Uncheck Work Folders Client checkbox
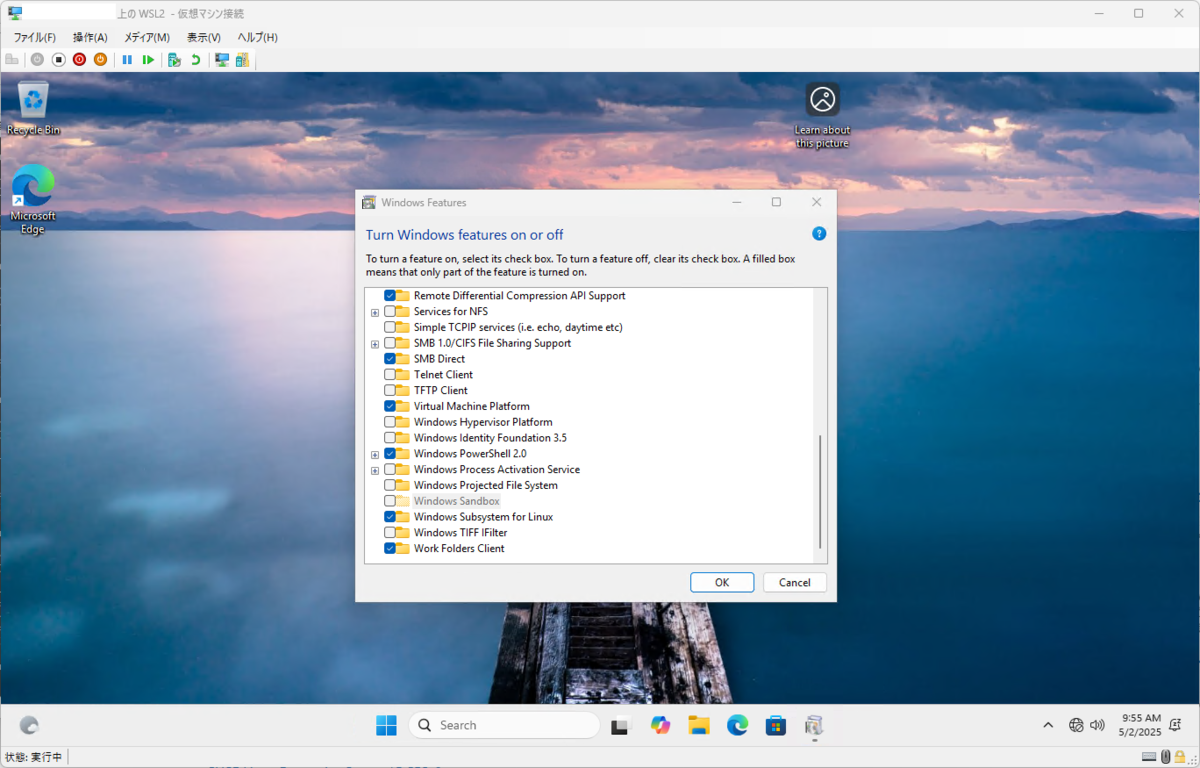Screen dimensions: 1200x768 click(x=390, y=548)
